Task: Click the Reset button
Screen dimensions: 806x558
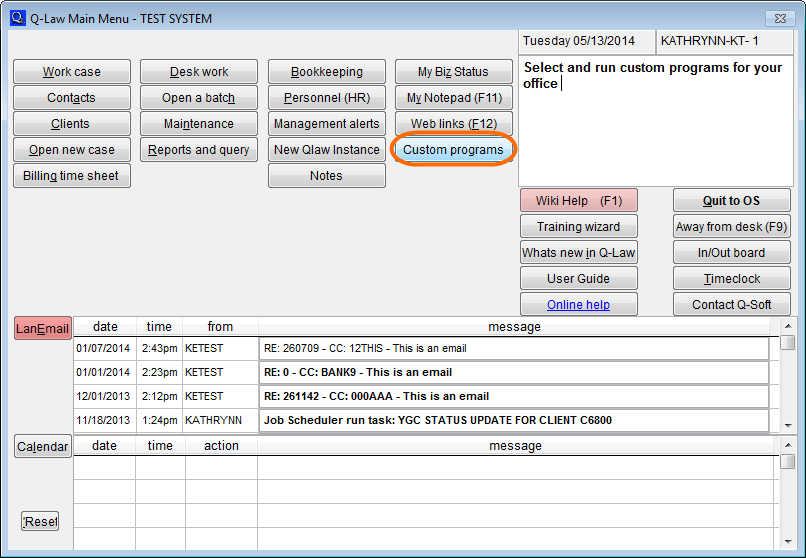Action: click(40, 522)
